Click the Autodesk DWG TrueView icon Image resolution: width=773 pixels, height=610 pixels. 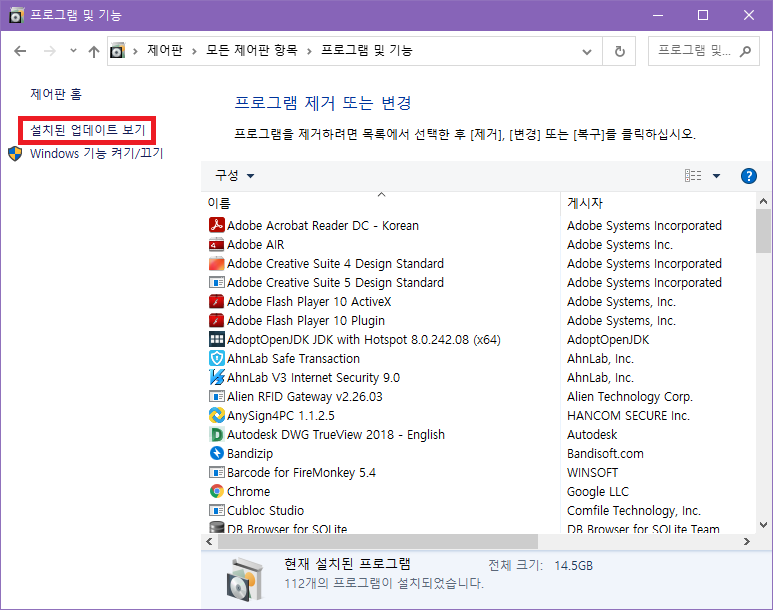(216, 434)
